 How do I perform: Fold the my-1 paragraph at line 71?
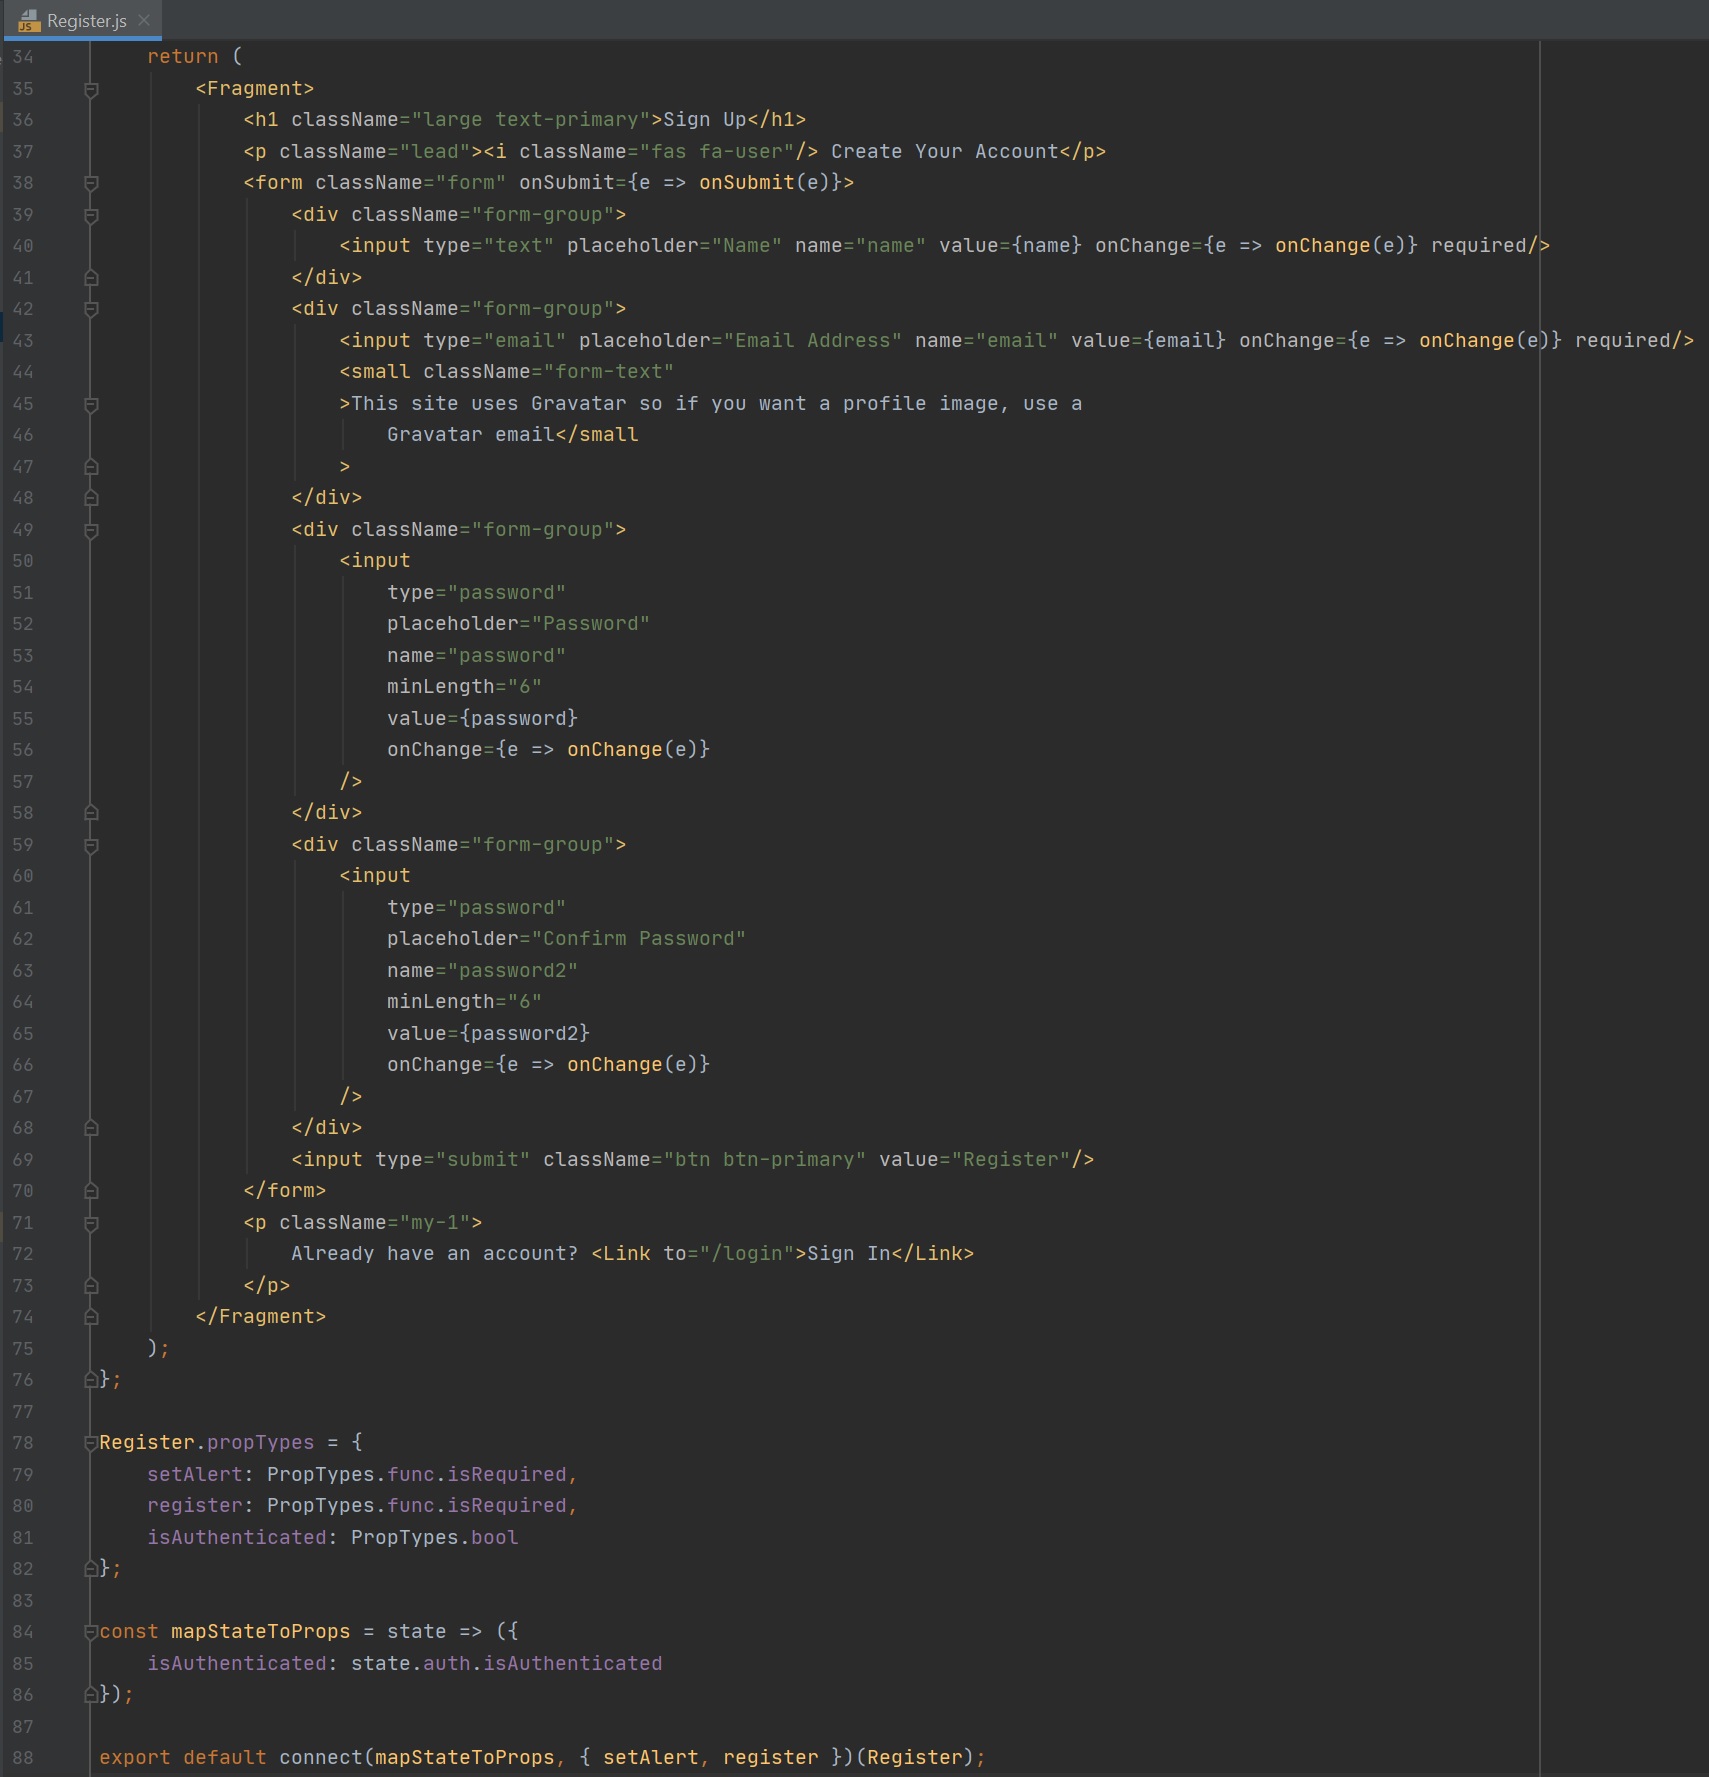point(91,1223)
